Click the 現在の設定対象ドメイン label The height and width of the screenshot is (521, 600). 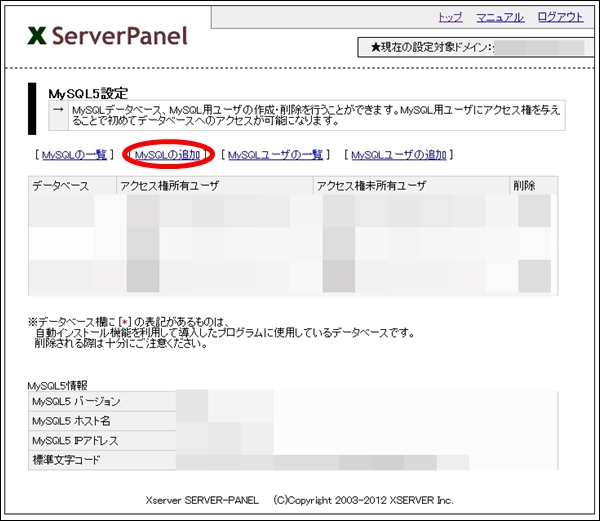(x=432, y=47)
